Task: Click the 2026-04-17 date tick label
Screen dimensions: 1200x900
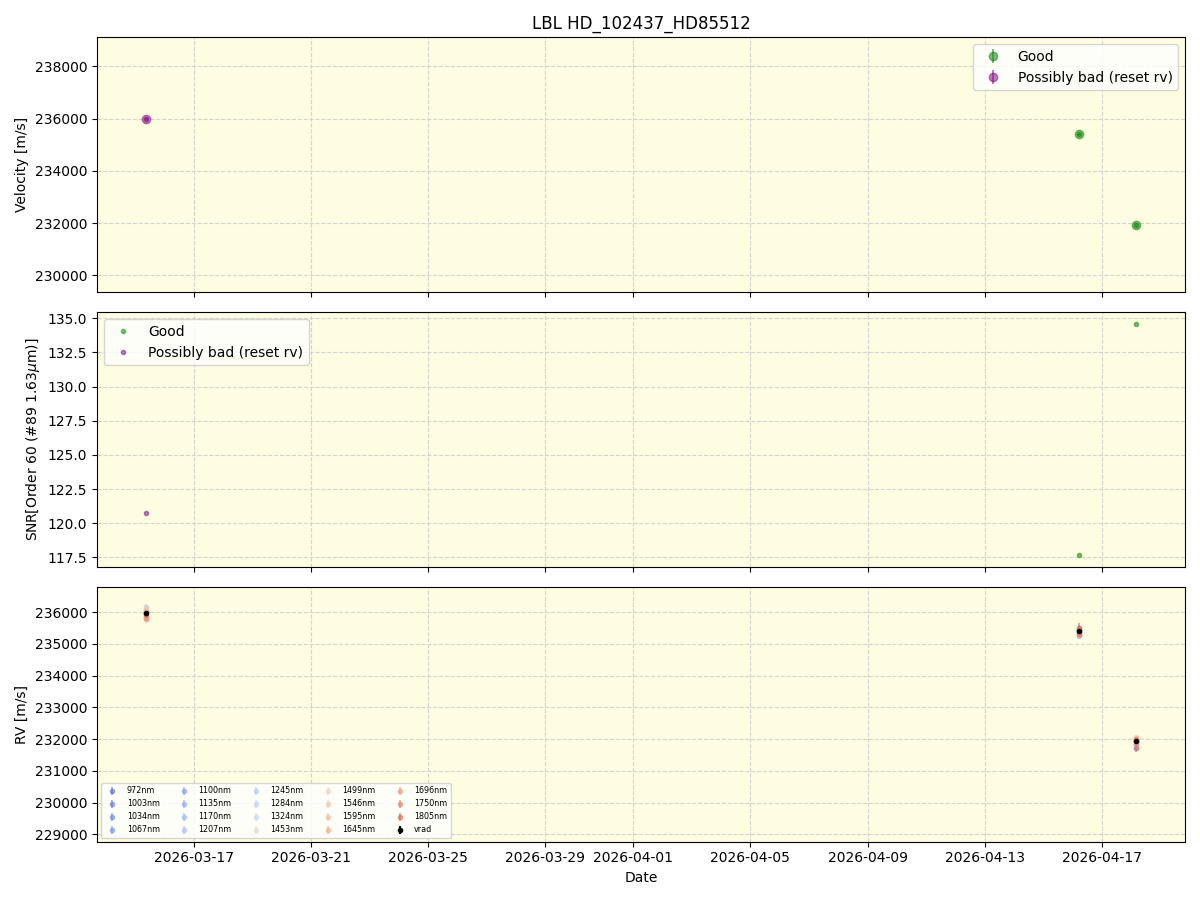Action: [x=1102, y=857]
